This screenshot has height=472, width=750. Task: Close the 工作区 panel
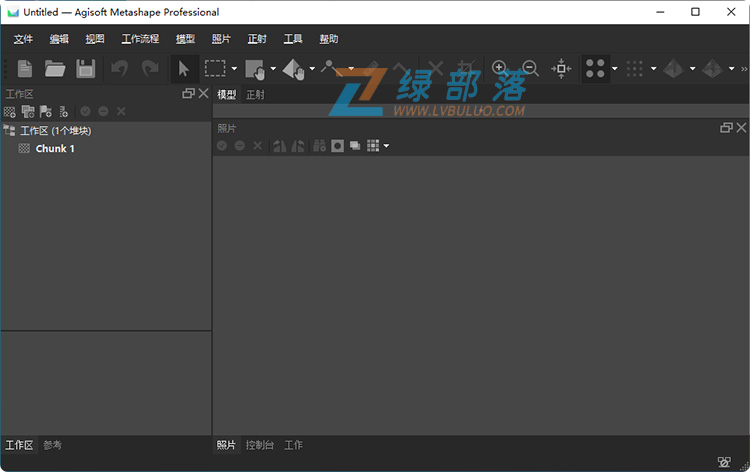click(204, 93)
